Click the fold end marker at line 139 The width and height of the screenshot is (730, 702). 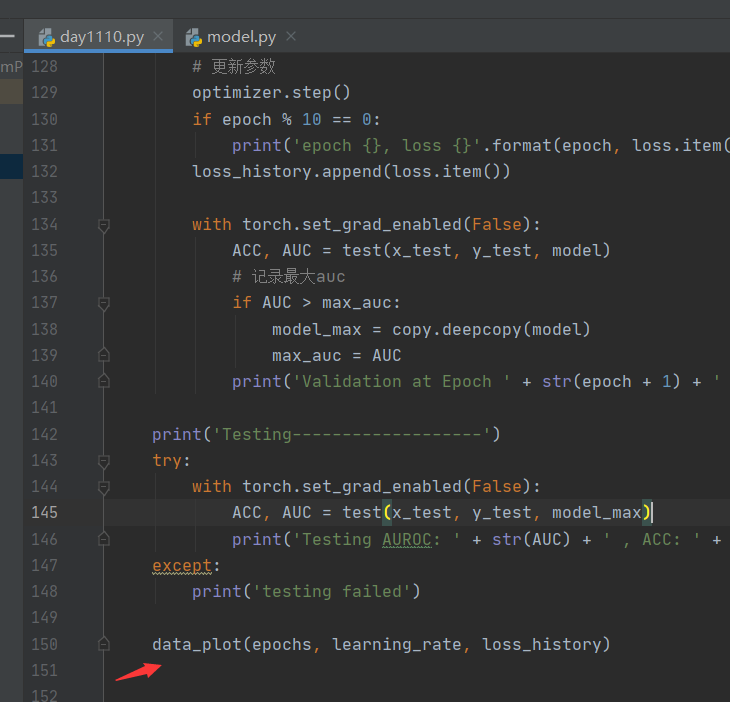click(104, 355)
